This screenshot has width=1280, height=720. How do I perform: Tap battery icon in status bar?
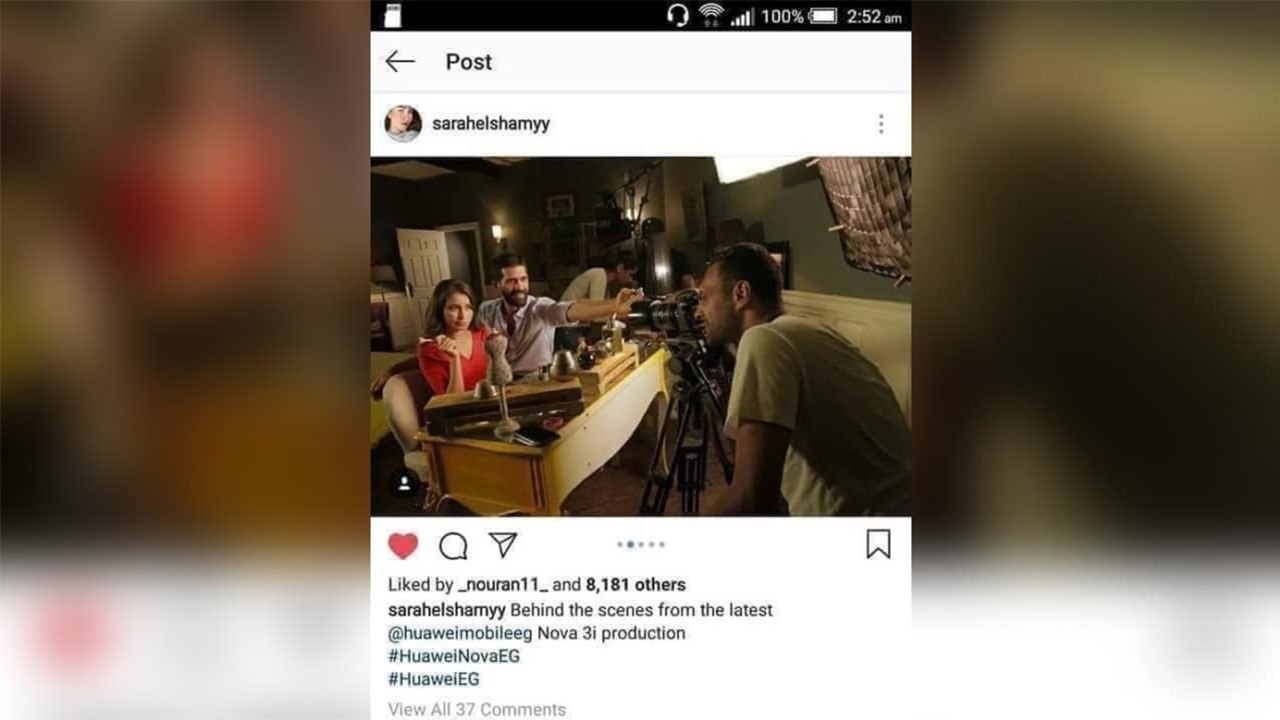coord(822,16)
